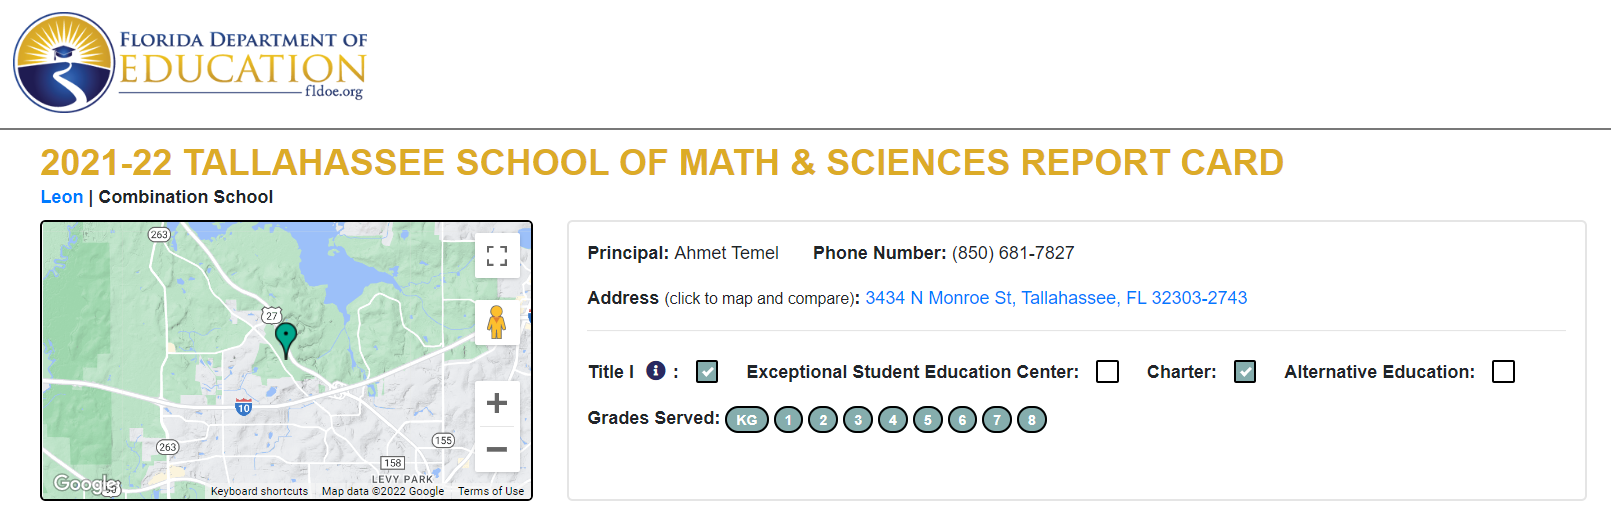
Task: Select the grade 8 badge
Action: coord(1032,420)
